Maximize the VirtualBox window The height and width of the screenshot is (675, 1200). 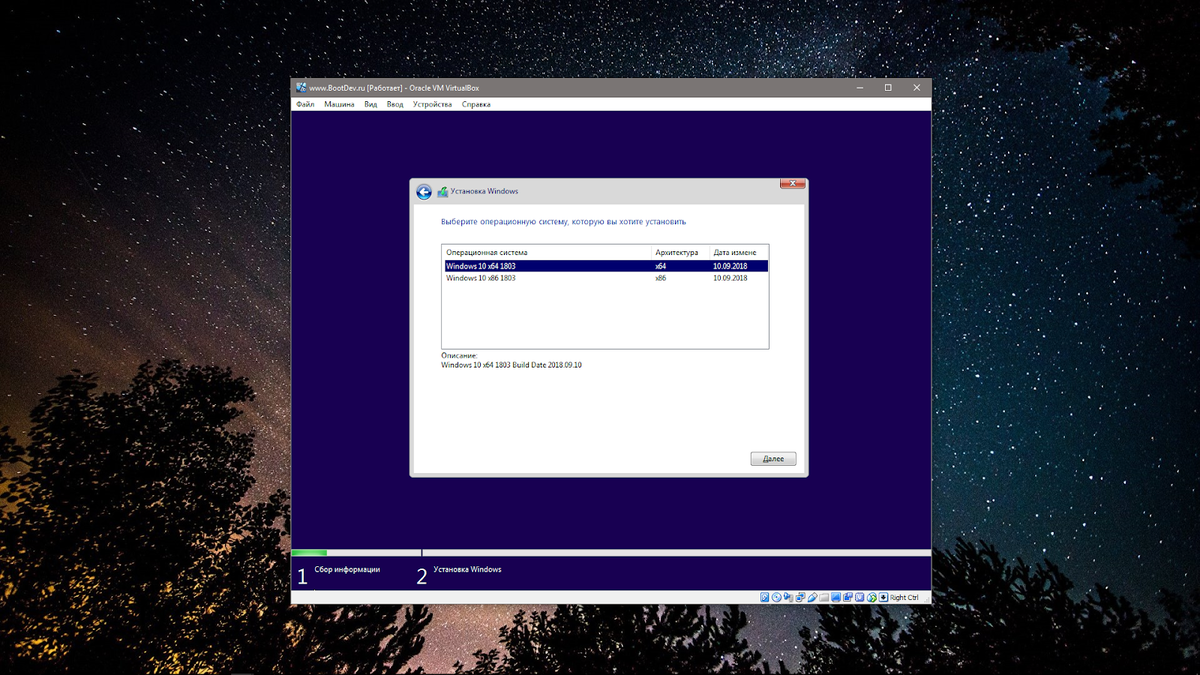point(888,88)
